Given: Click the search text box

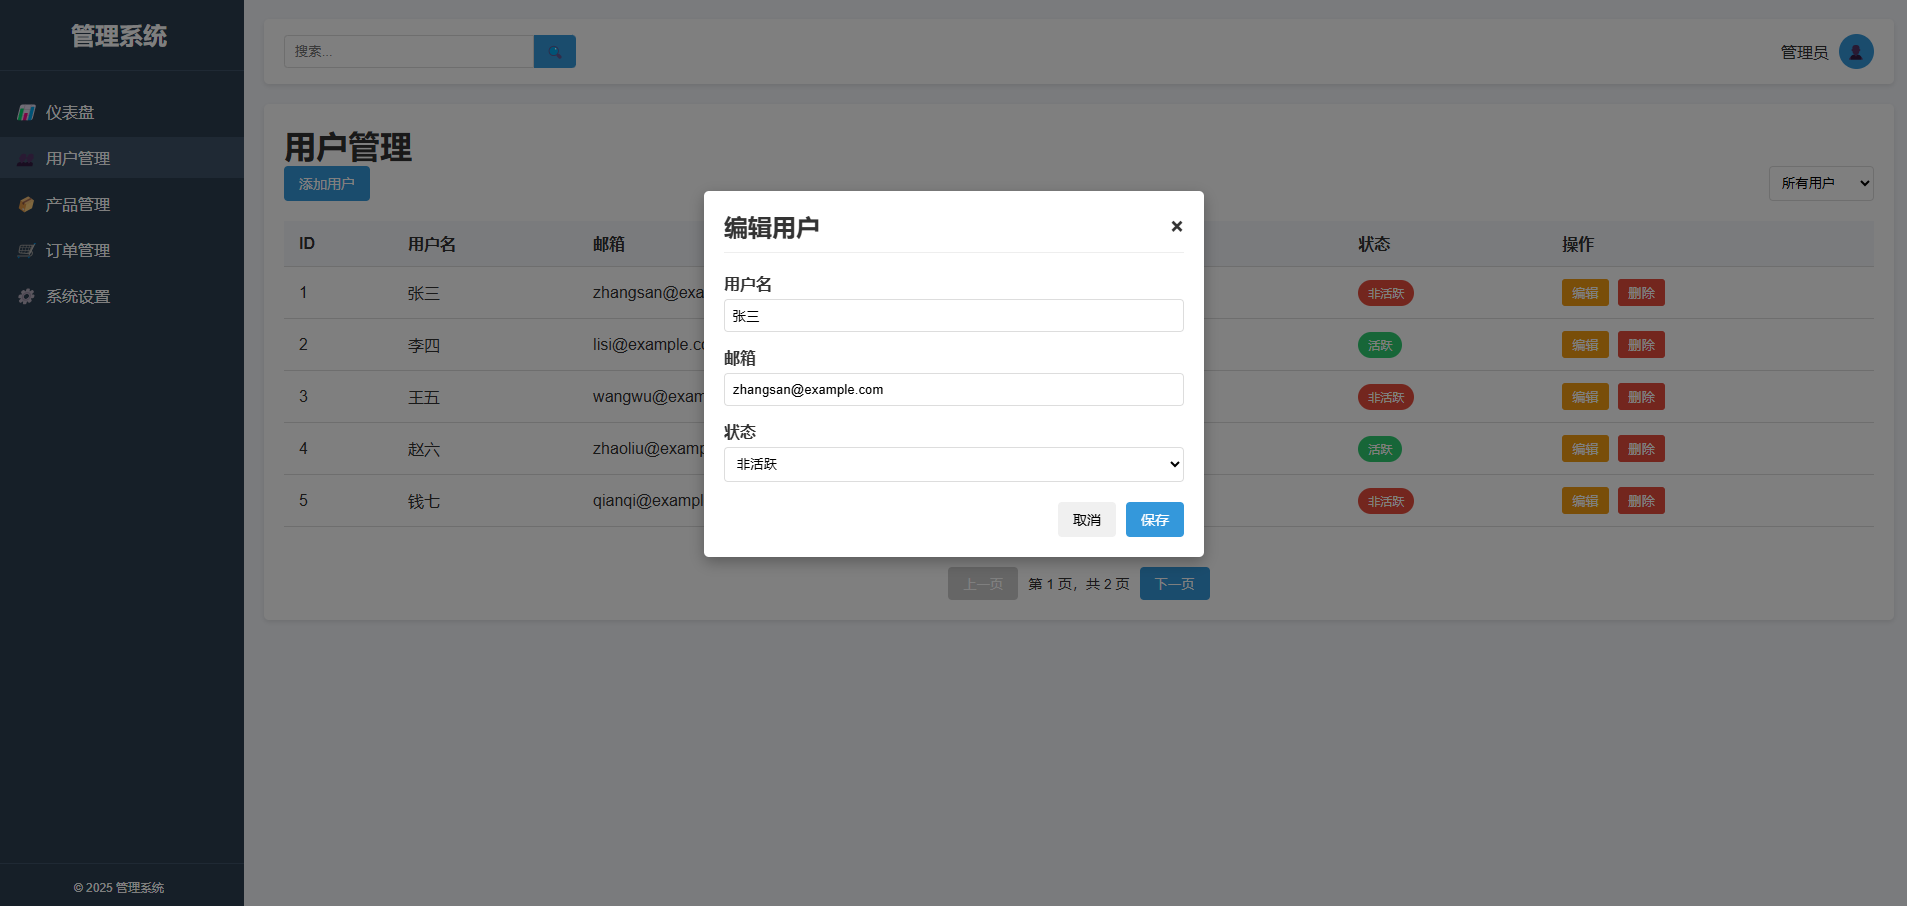Looking at the screenshot, I should [408, 52].
